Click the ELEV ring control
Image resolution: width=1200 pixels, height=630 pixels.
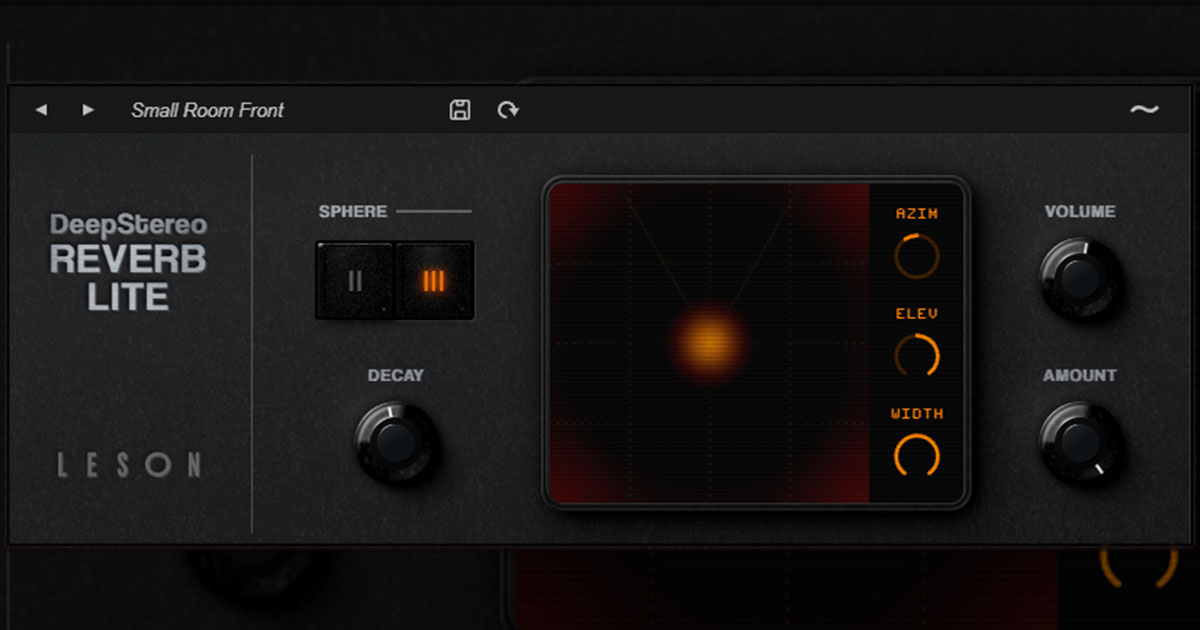tap(917, 356)
